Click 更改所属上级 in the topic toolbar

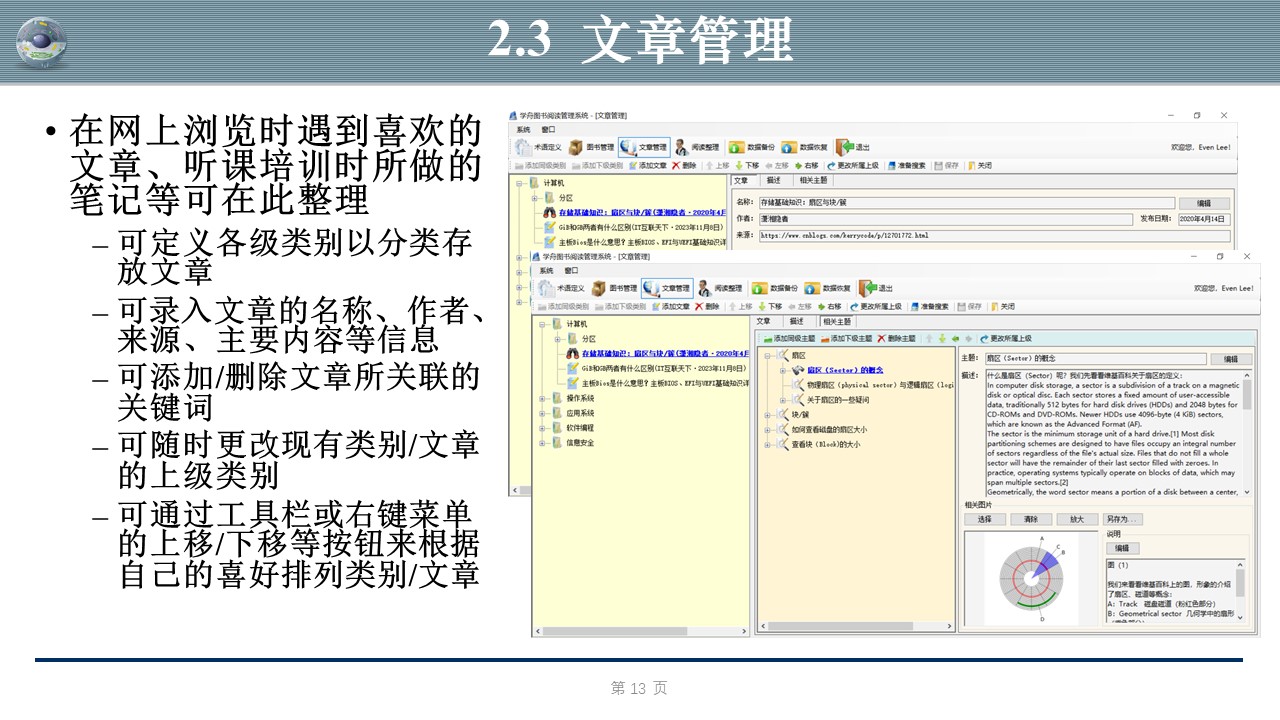click(x=1006, y=339)
